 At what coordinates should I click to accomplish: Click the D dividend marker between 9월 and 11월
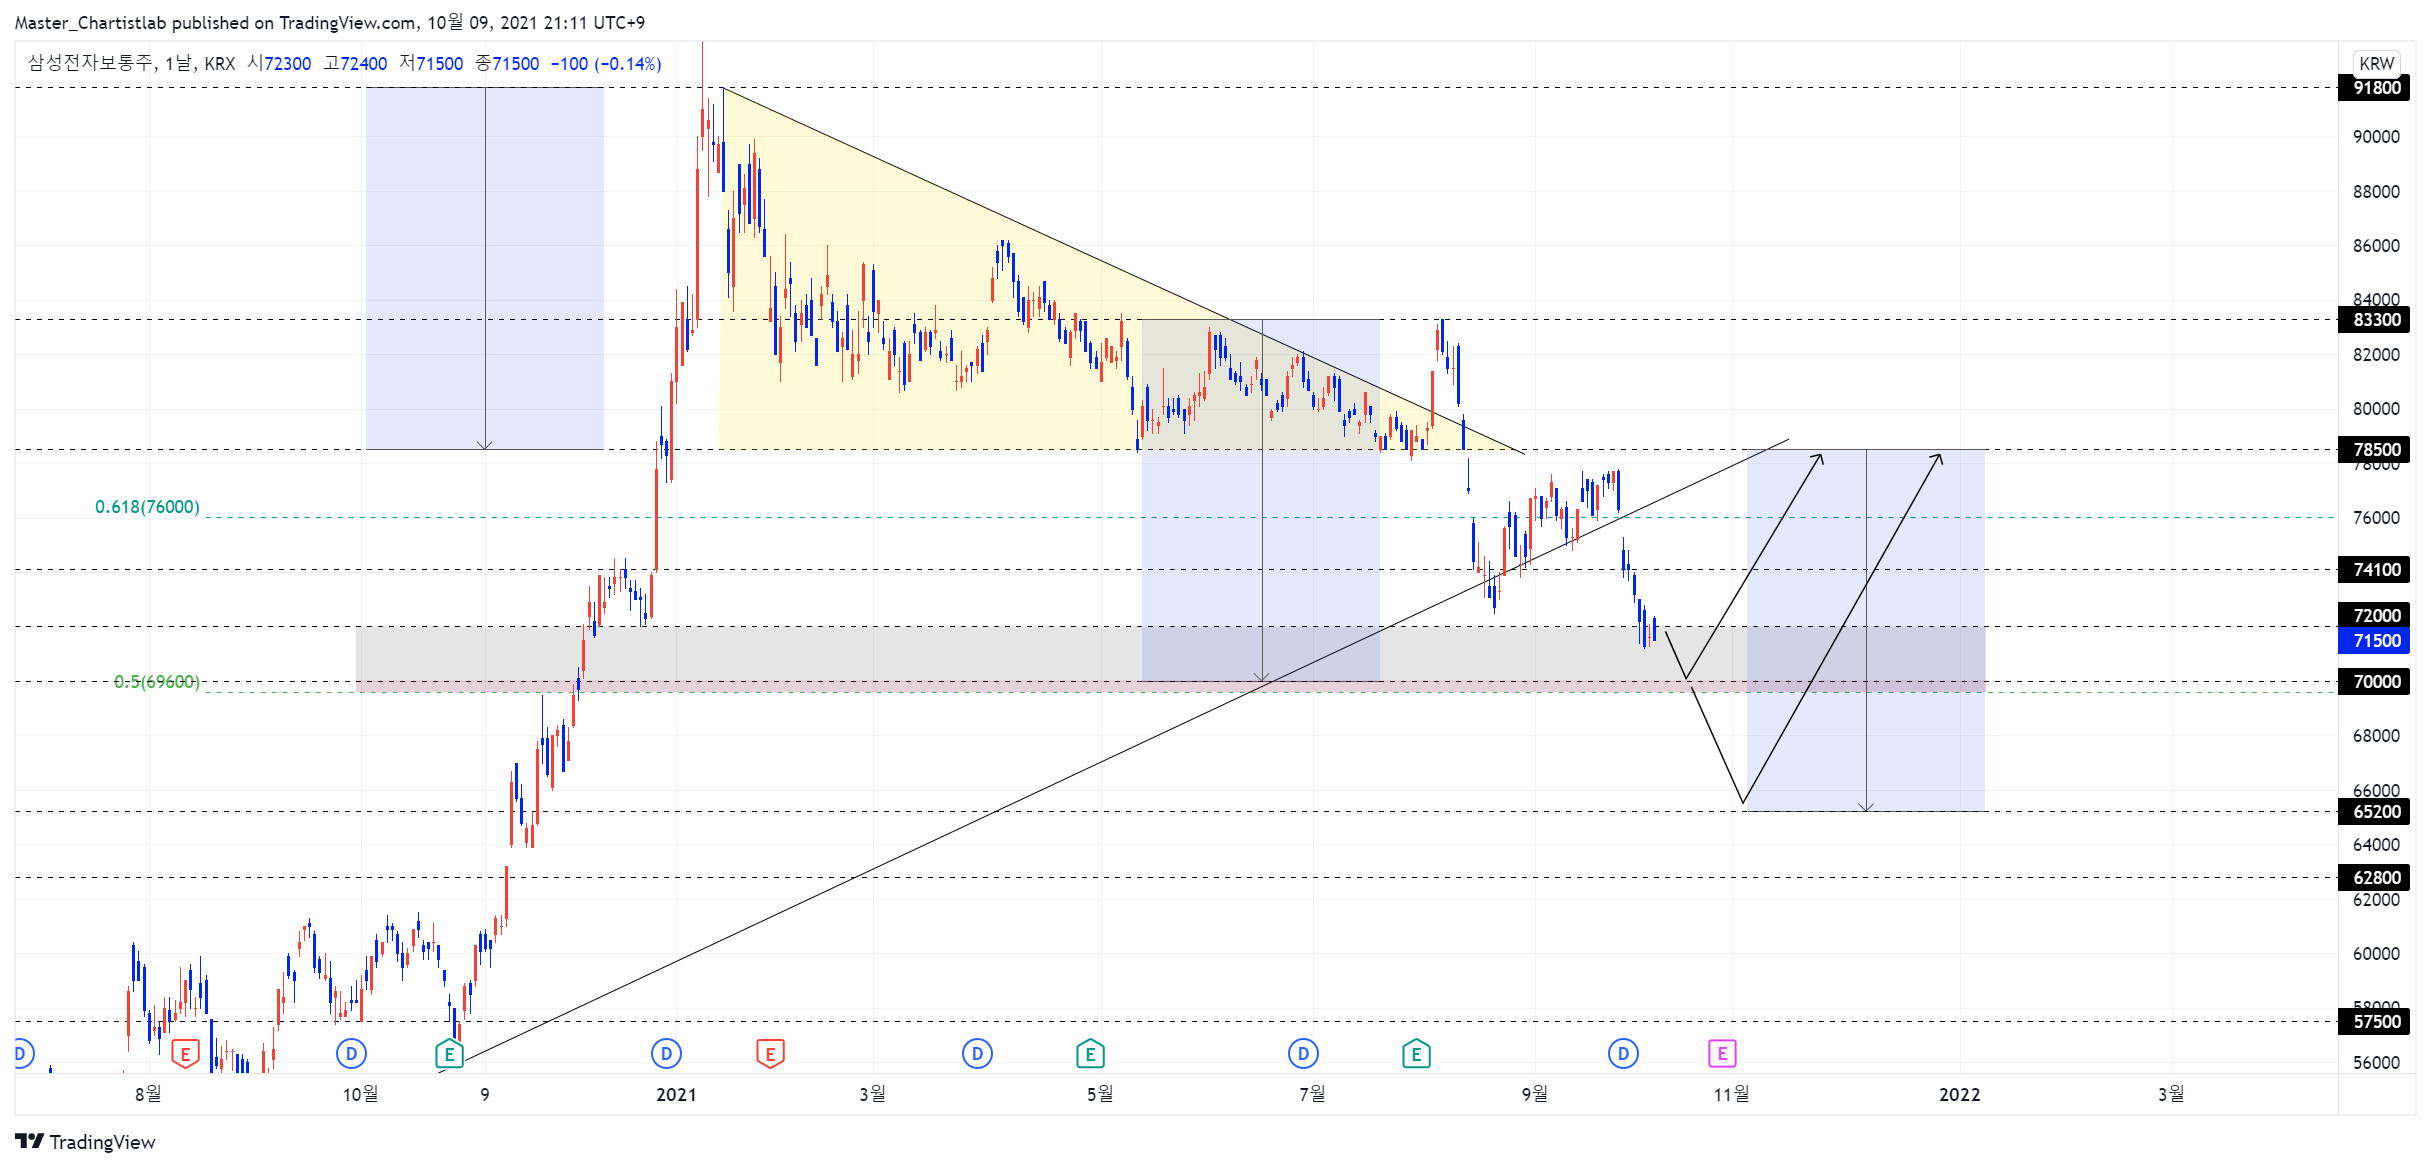1623,1053
